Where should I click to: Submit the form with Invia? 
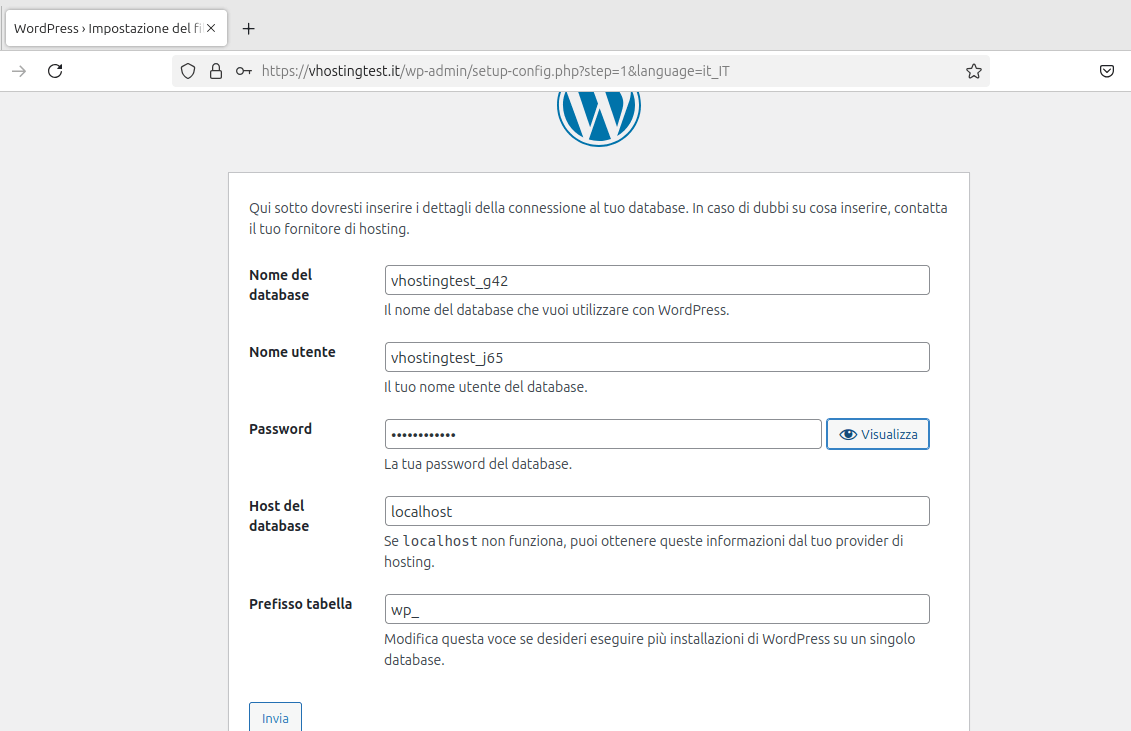(x=275, y=718)
